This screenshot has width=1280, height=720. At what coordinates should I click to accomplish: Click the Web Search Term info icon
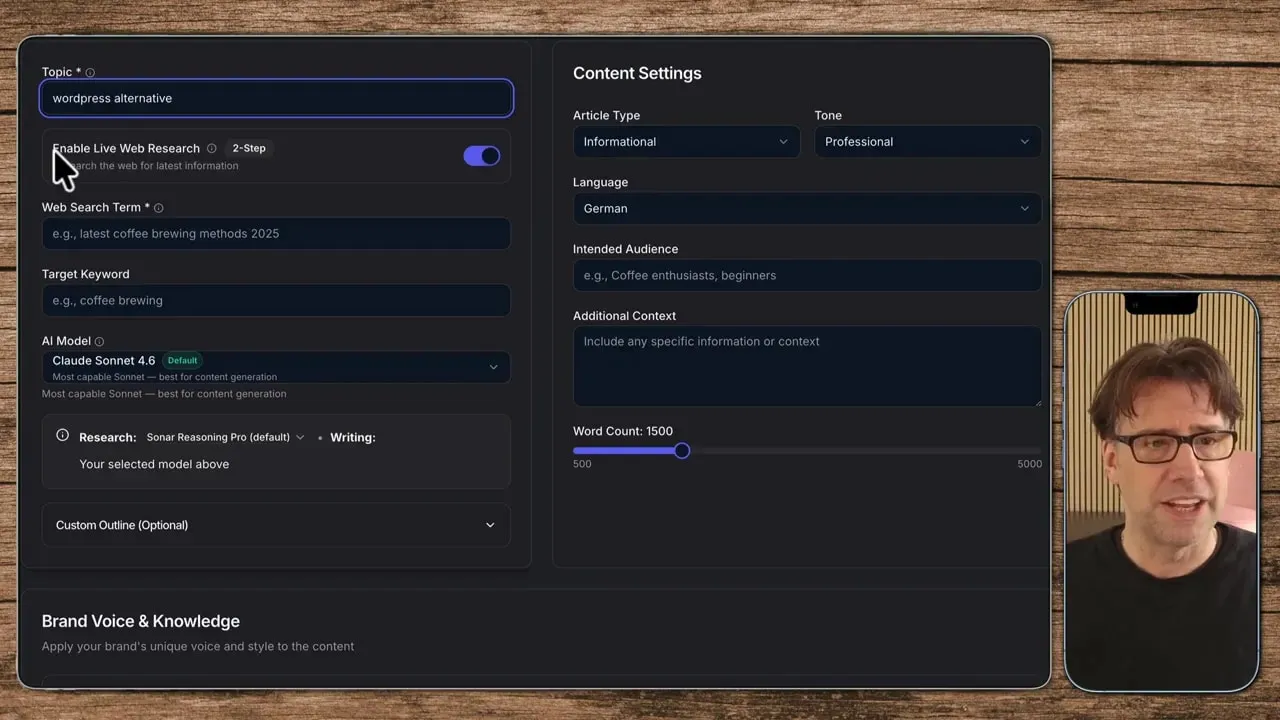coord(158,208)
